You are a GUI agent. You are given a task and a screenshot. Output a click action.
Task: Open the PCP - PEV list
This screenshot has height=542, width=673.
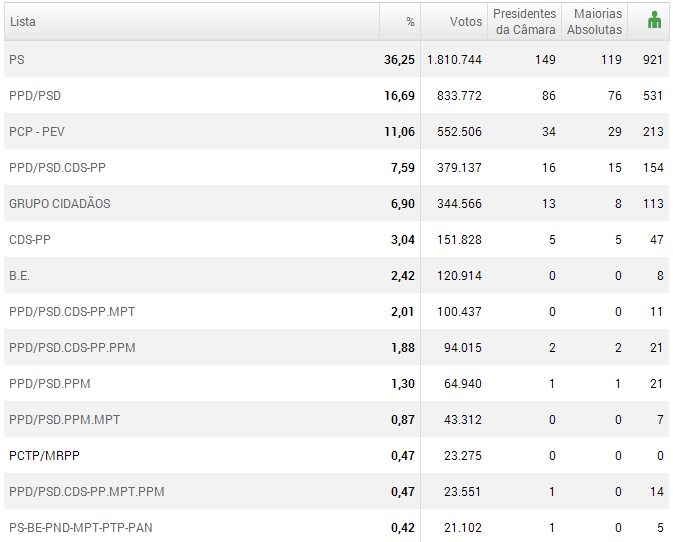click(x=37, y=132)
